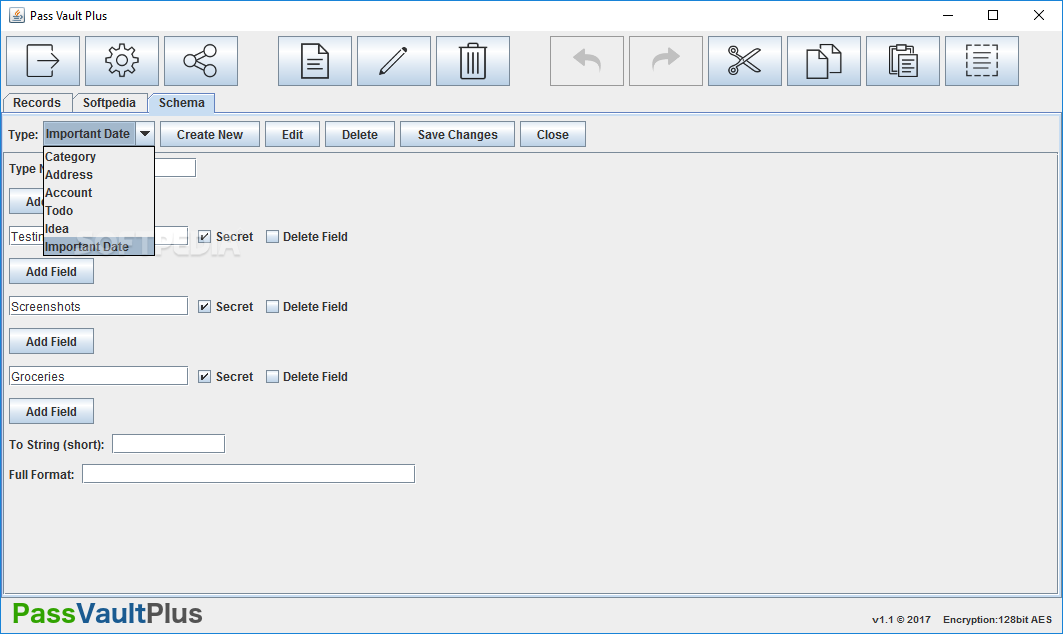Choose Idea in the Type list
The width and height of the screenshot is (1063, 634).
pos(99,229)
